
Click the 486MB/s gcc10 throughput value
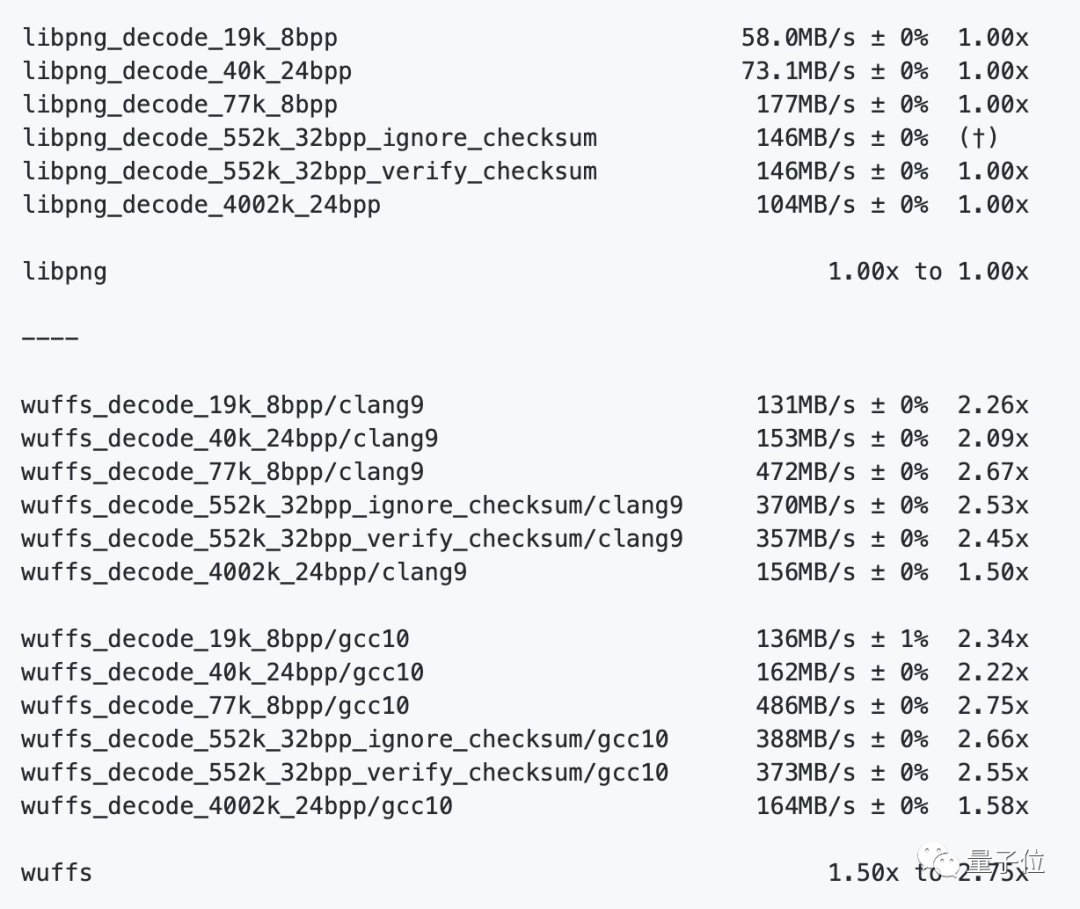(805, 706)
